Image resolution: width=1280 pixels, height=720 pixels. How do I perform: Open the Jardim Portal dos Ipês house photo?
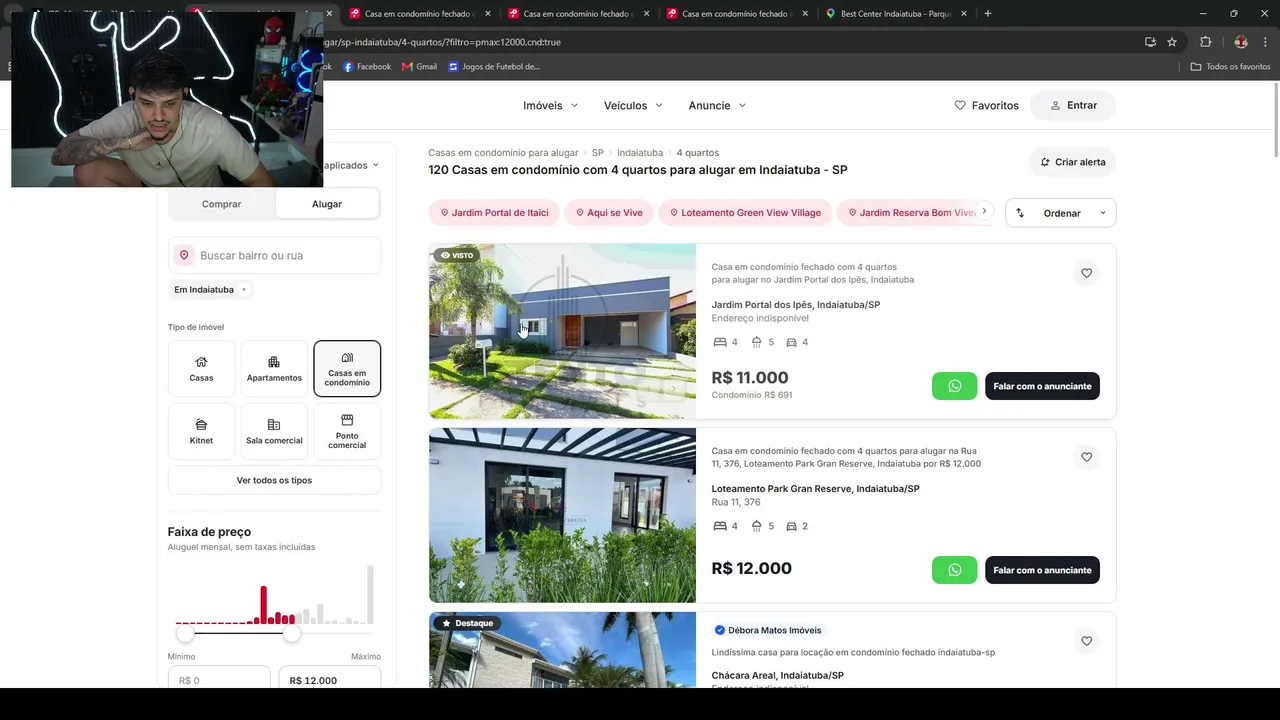562,331
